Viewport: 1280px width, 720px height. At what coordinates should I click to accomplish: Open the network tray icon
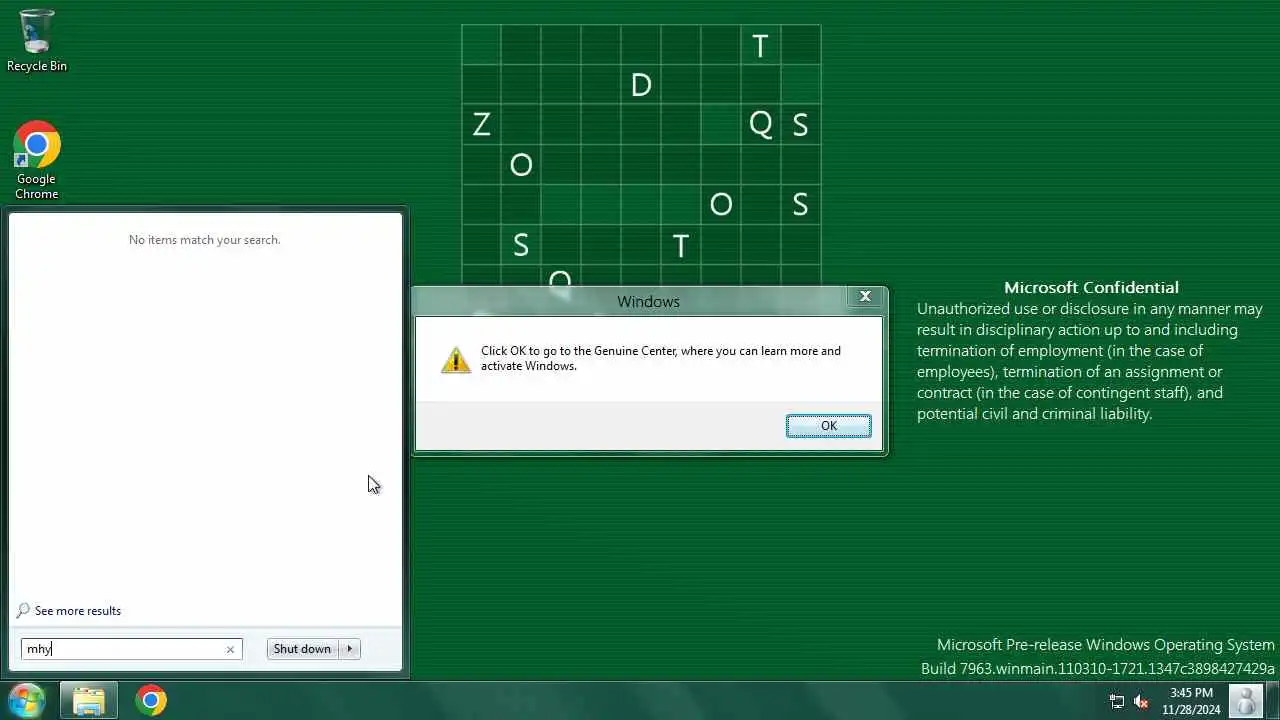pos(1117,701)
